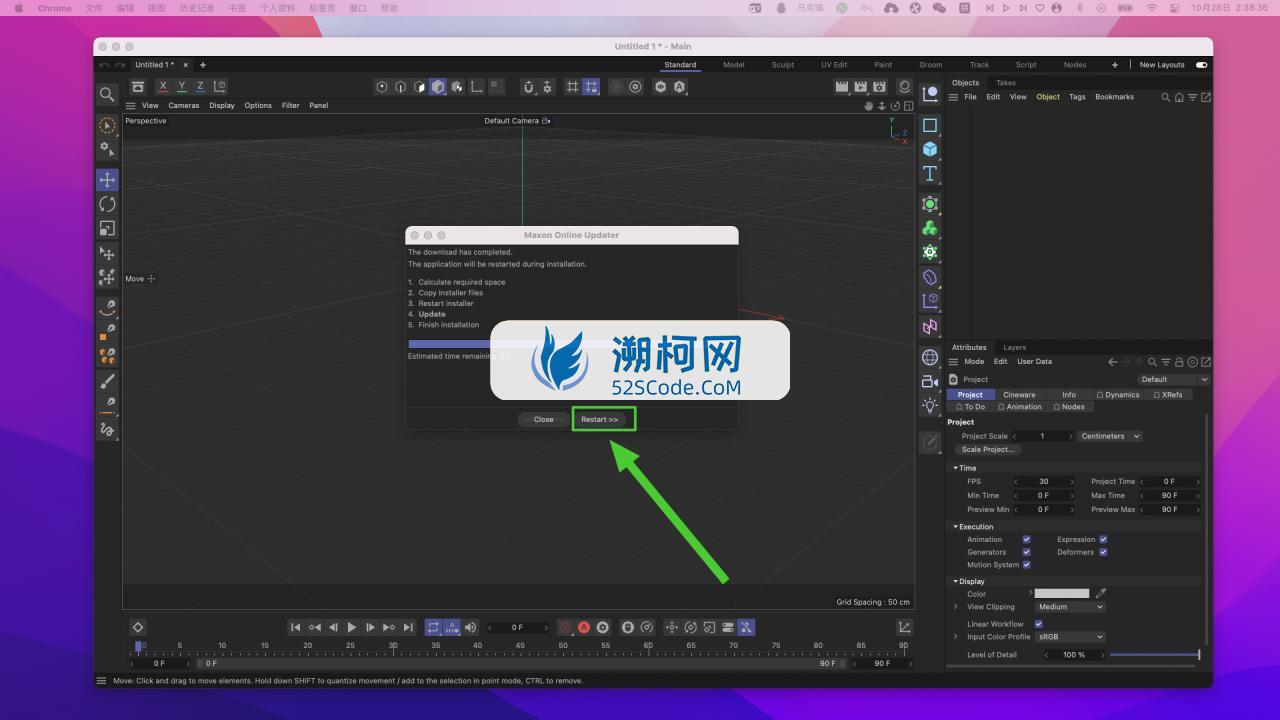Collapse the Execution section
The image size is (1280, 720).
pos(956,527)
